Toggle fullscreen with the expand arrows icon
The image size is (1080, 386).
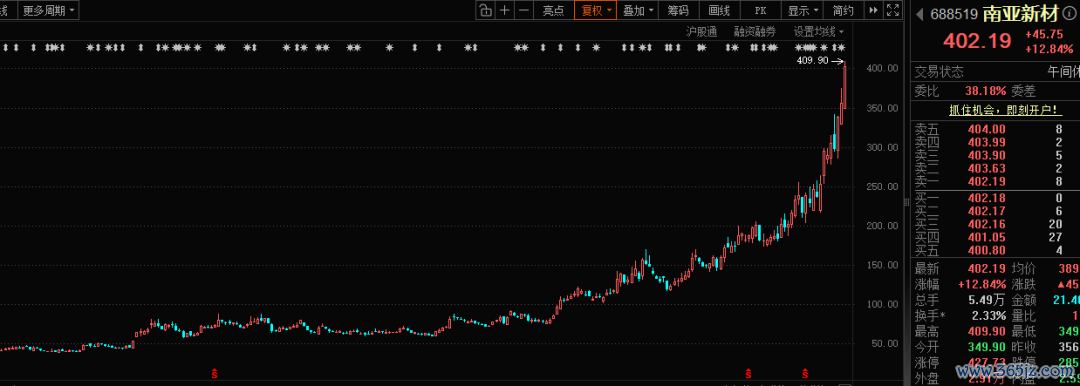pos(893,10)
